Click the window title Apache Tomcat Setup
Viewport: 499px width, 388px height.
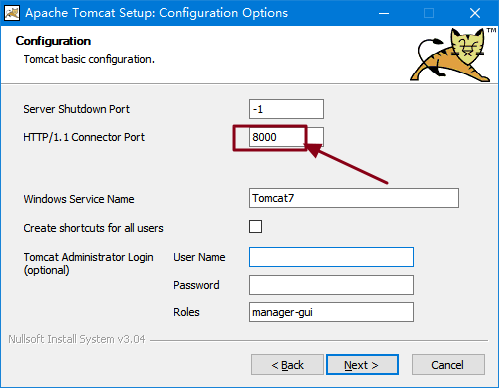[156, 13]
